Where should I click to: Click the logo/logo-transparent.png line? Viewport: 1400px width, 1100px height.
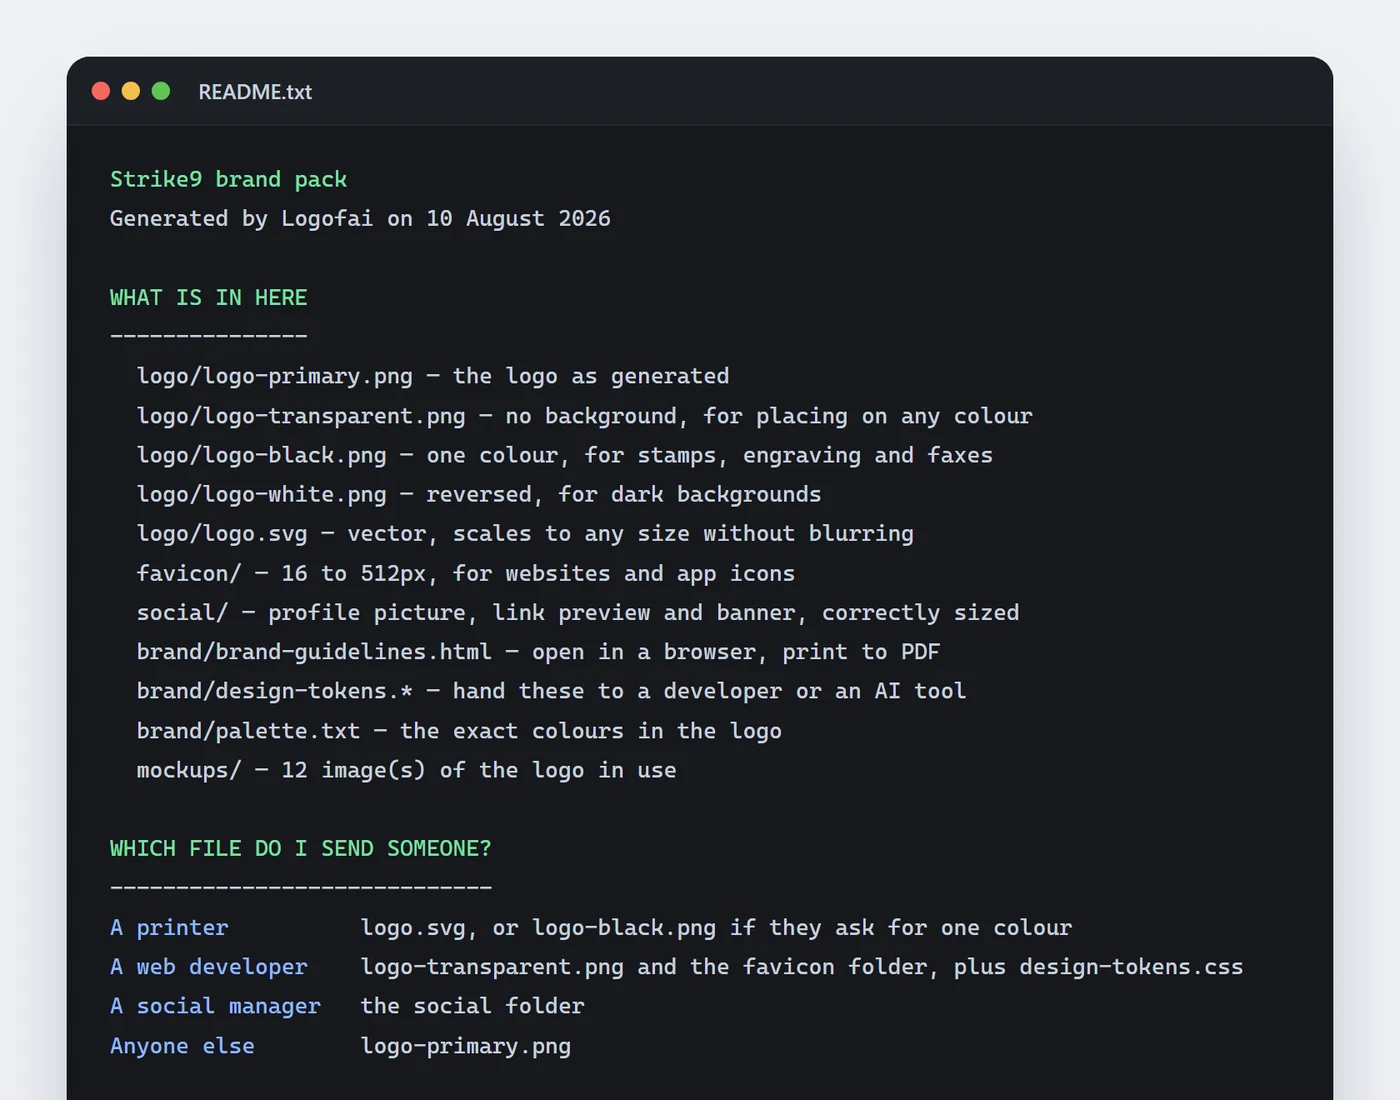point(585,415)
